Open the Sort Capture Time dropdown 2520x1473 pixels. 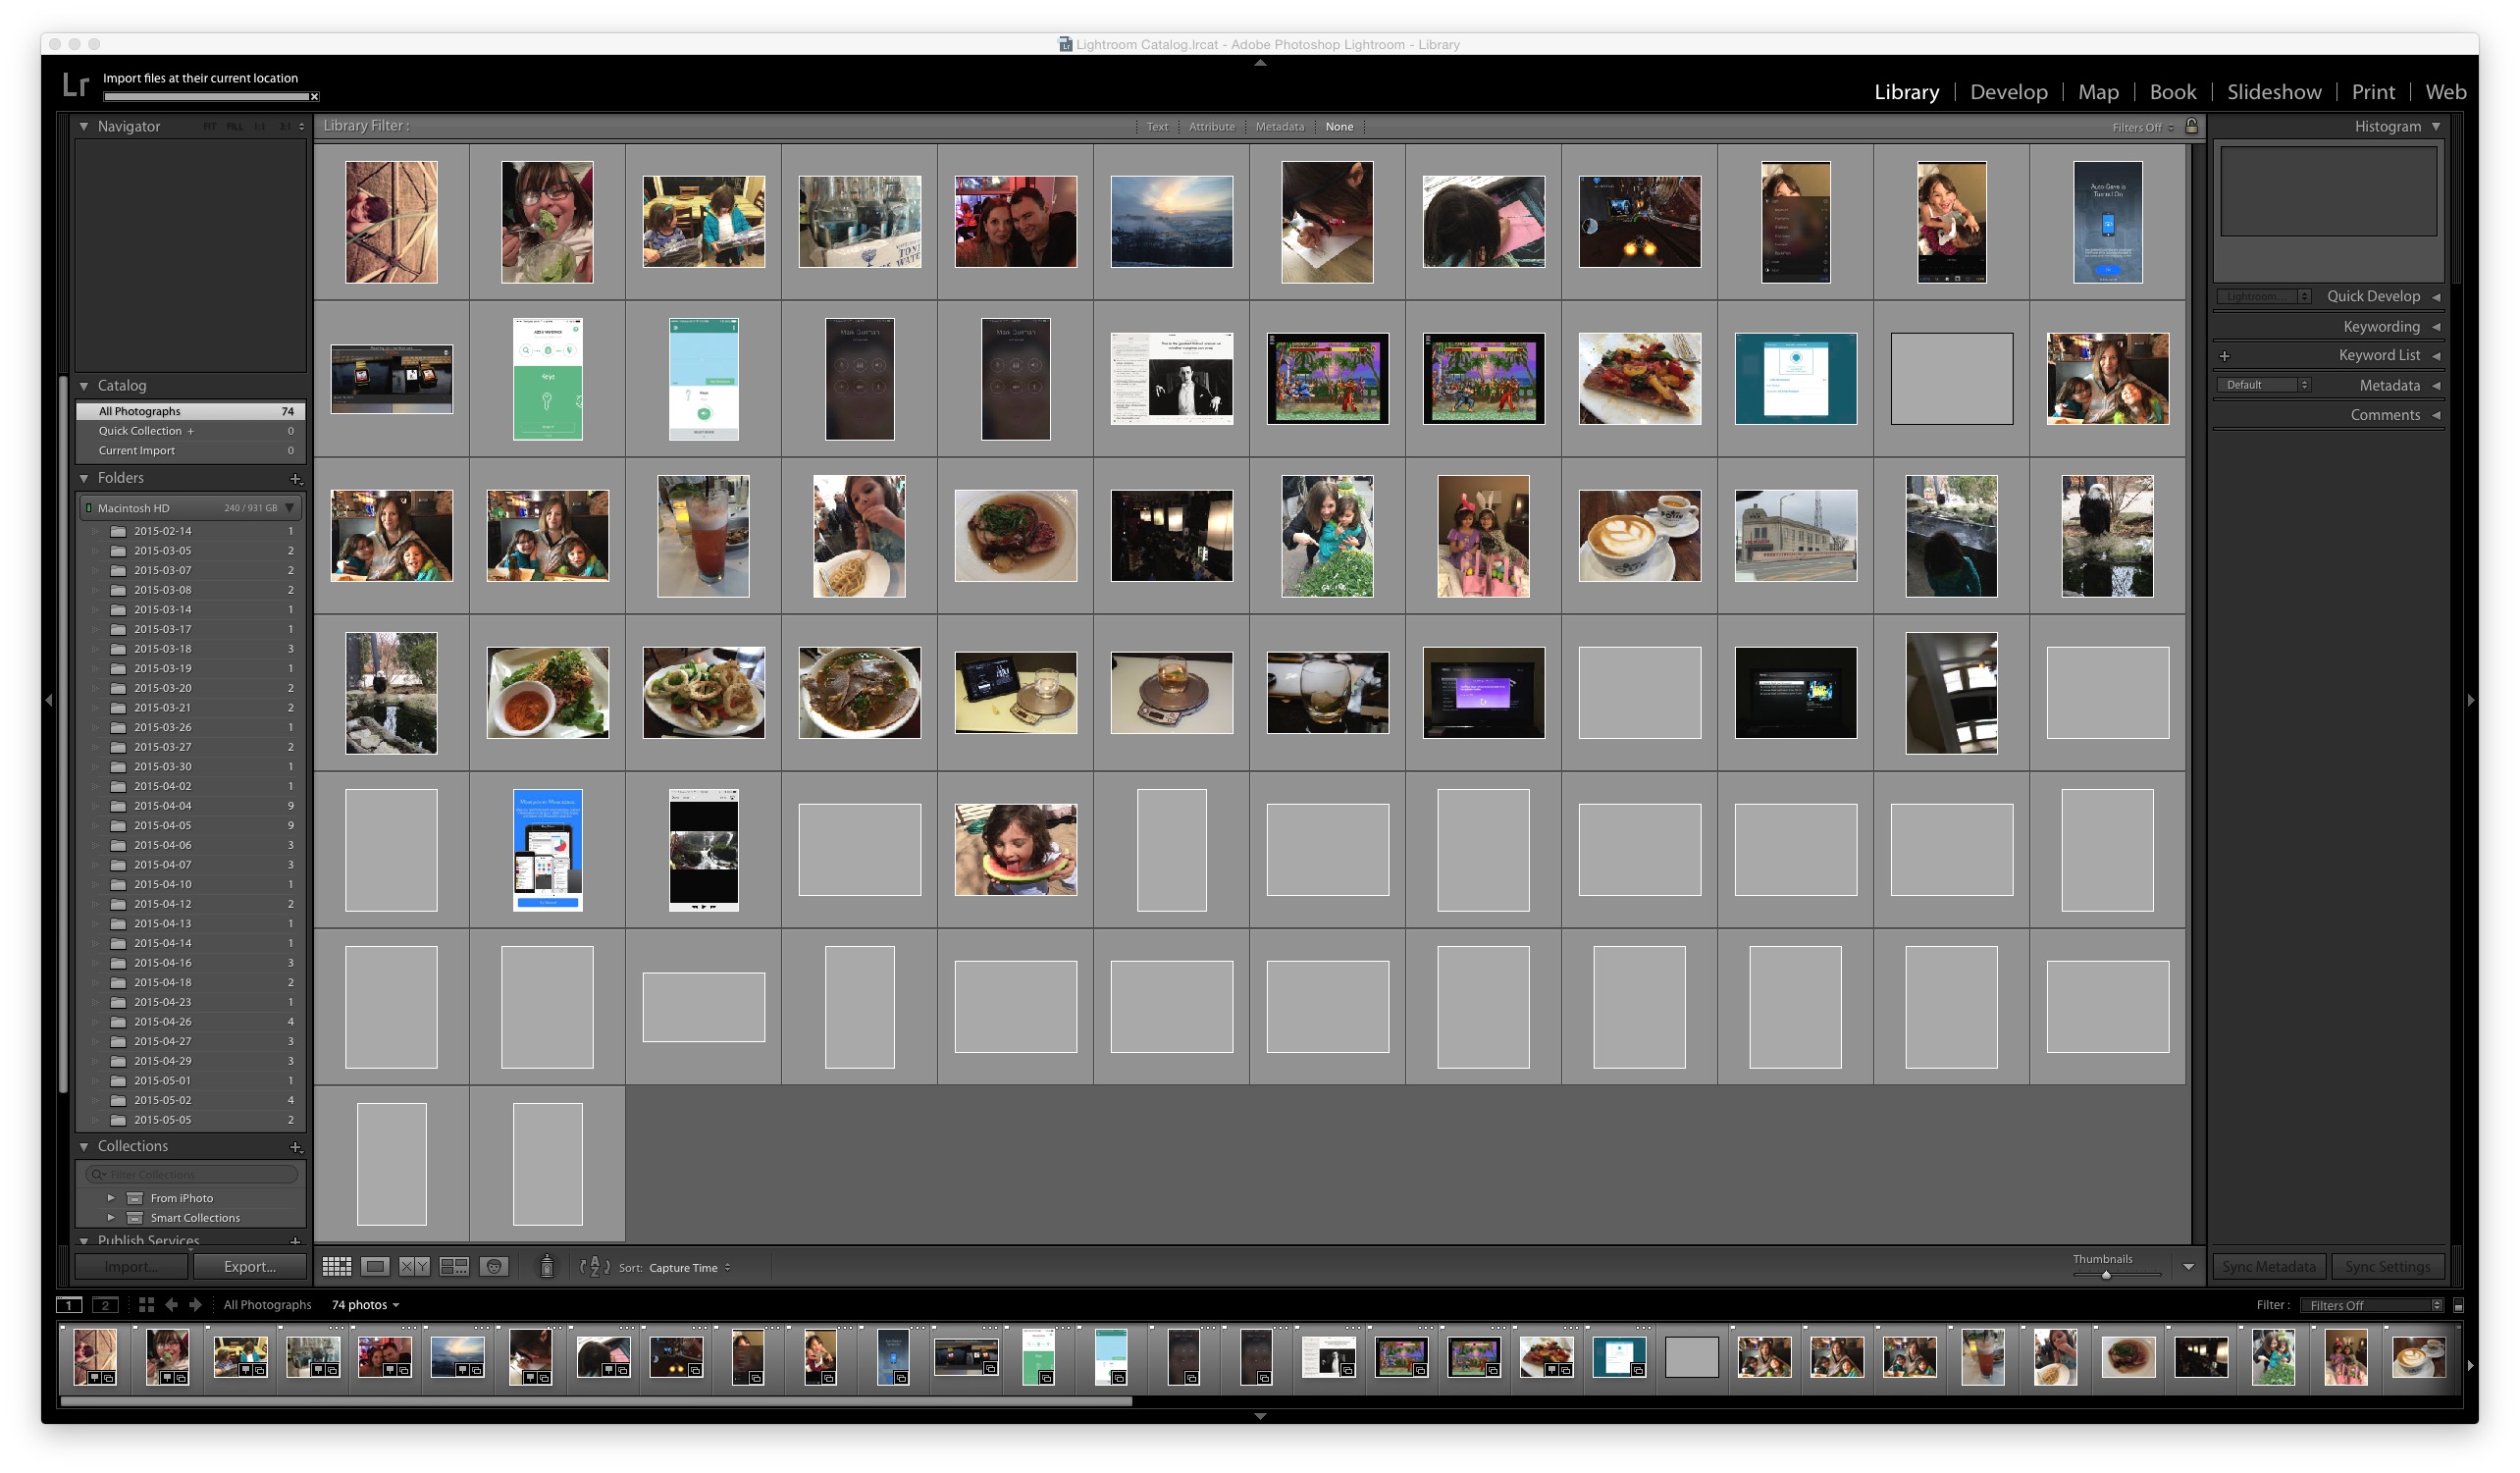point(689,1268)
